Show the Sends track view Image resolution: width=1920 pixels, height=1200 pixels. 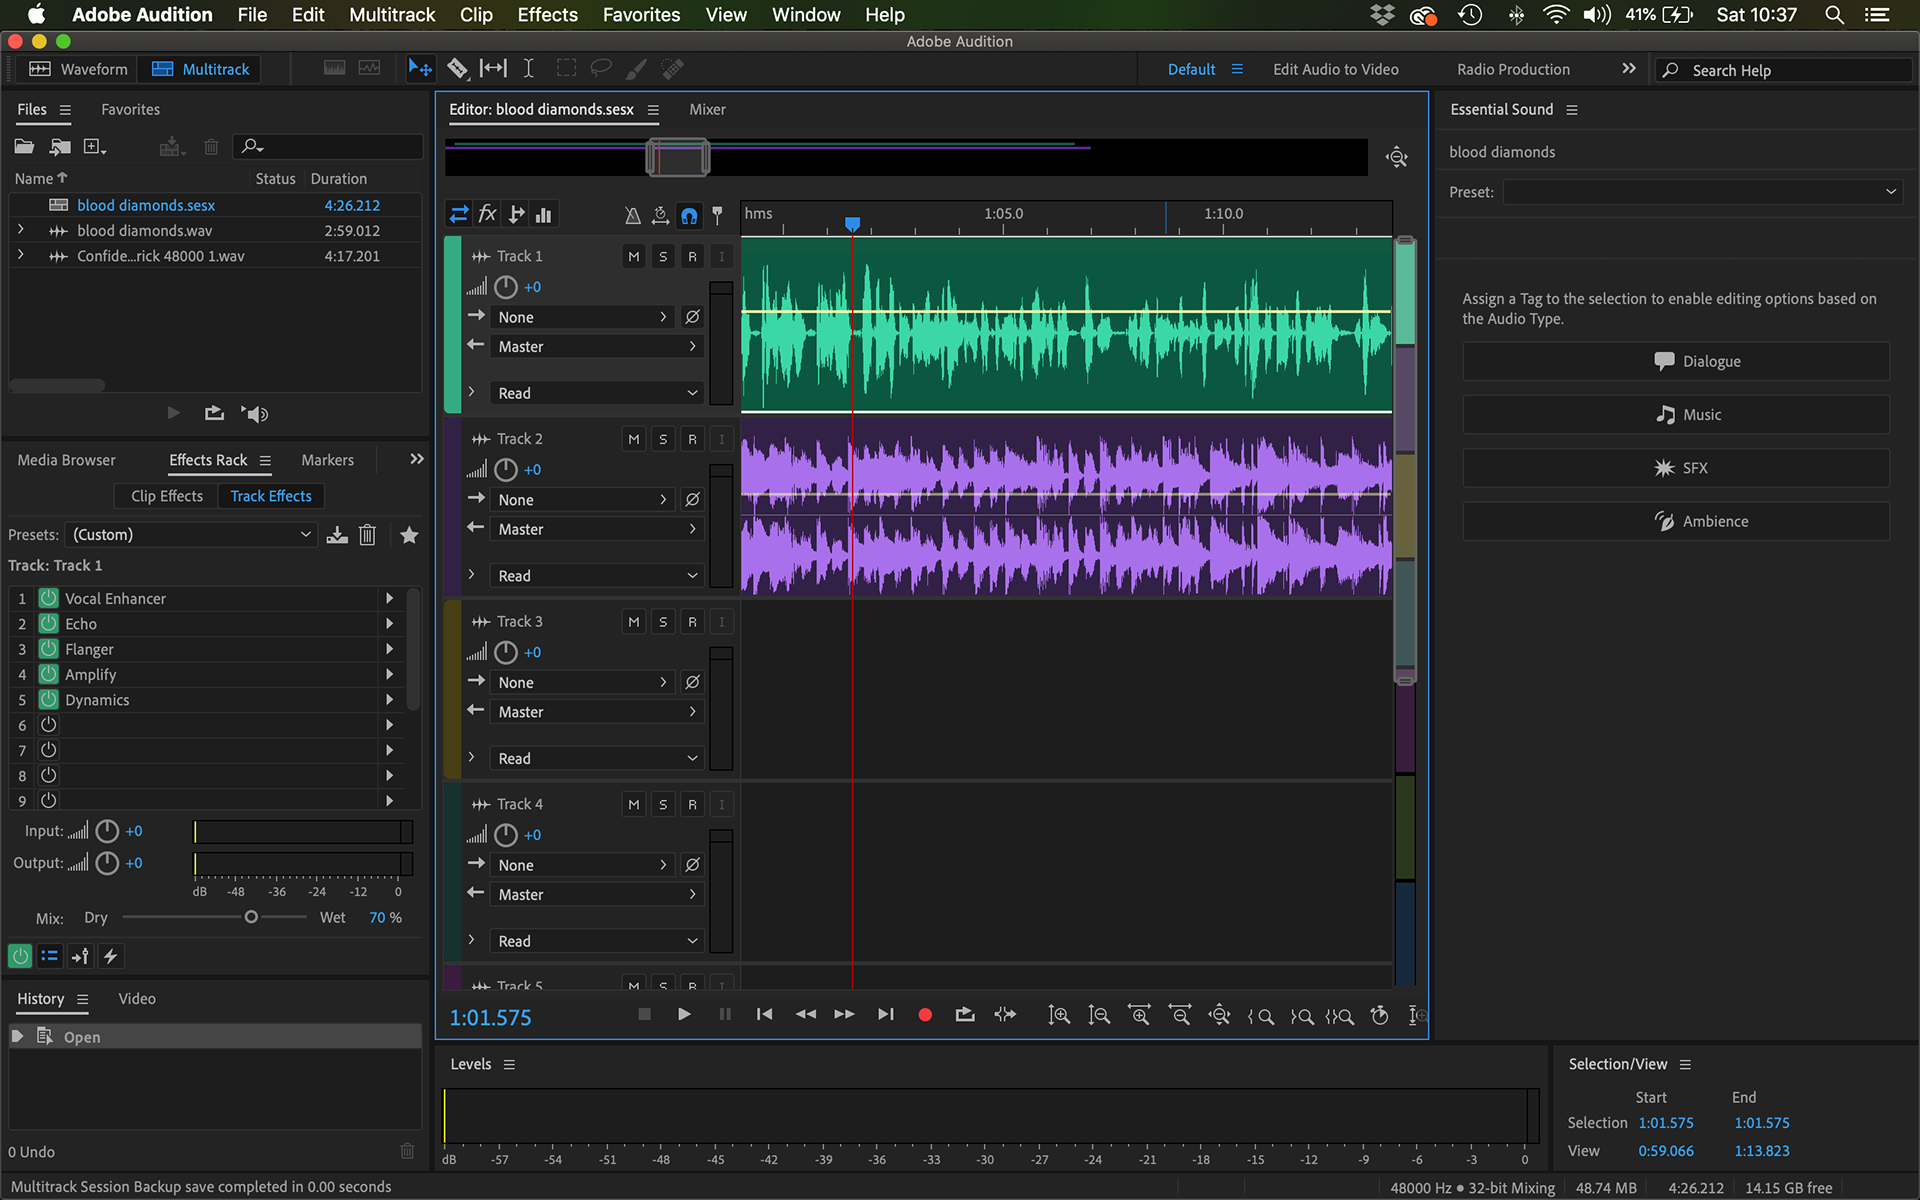click(x=516, y=214)
